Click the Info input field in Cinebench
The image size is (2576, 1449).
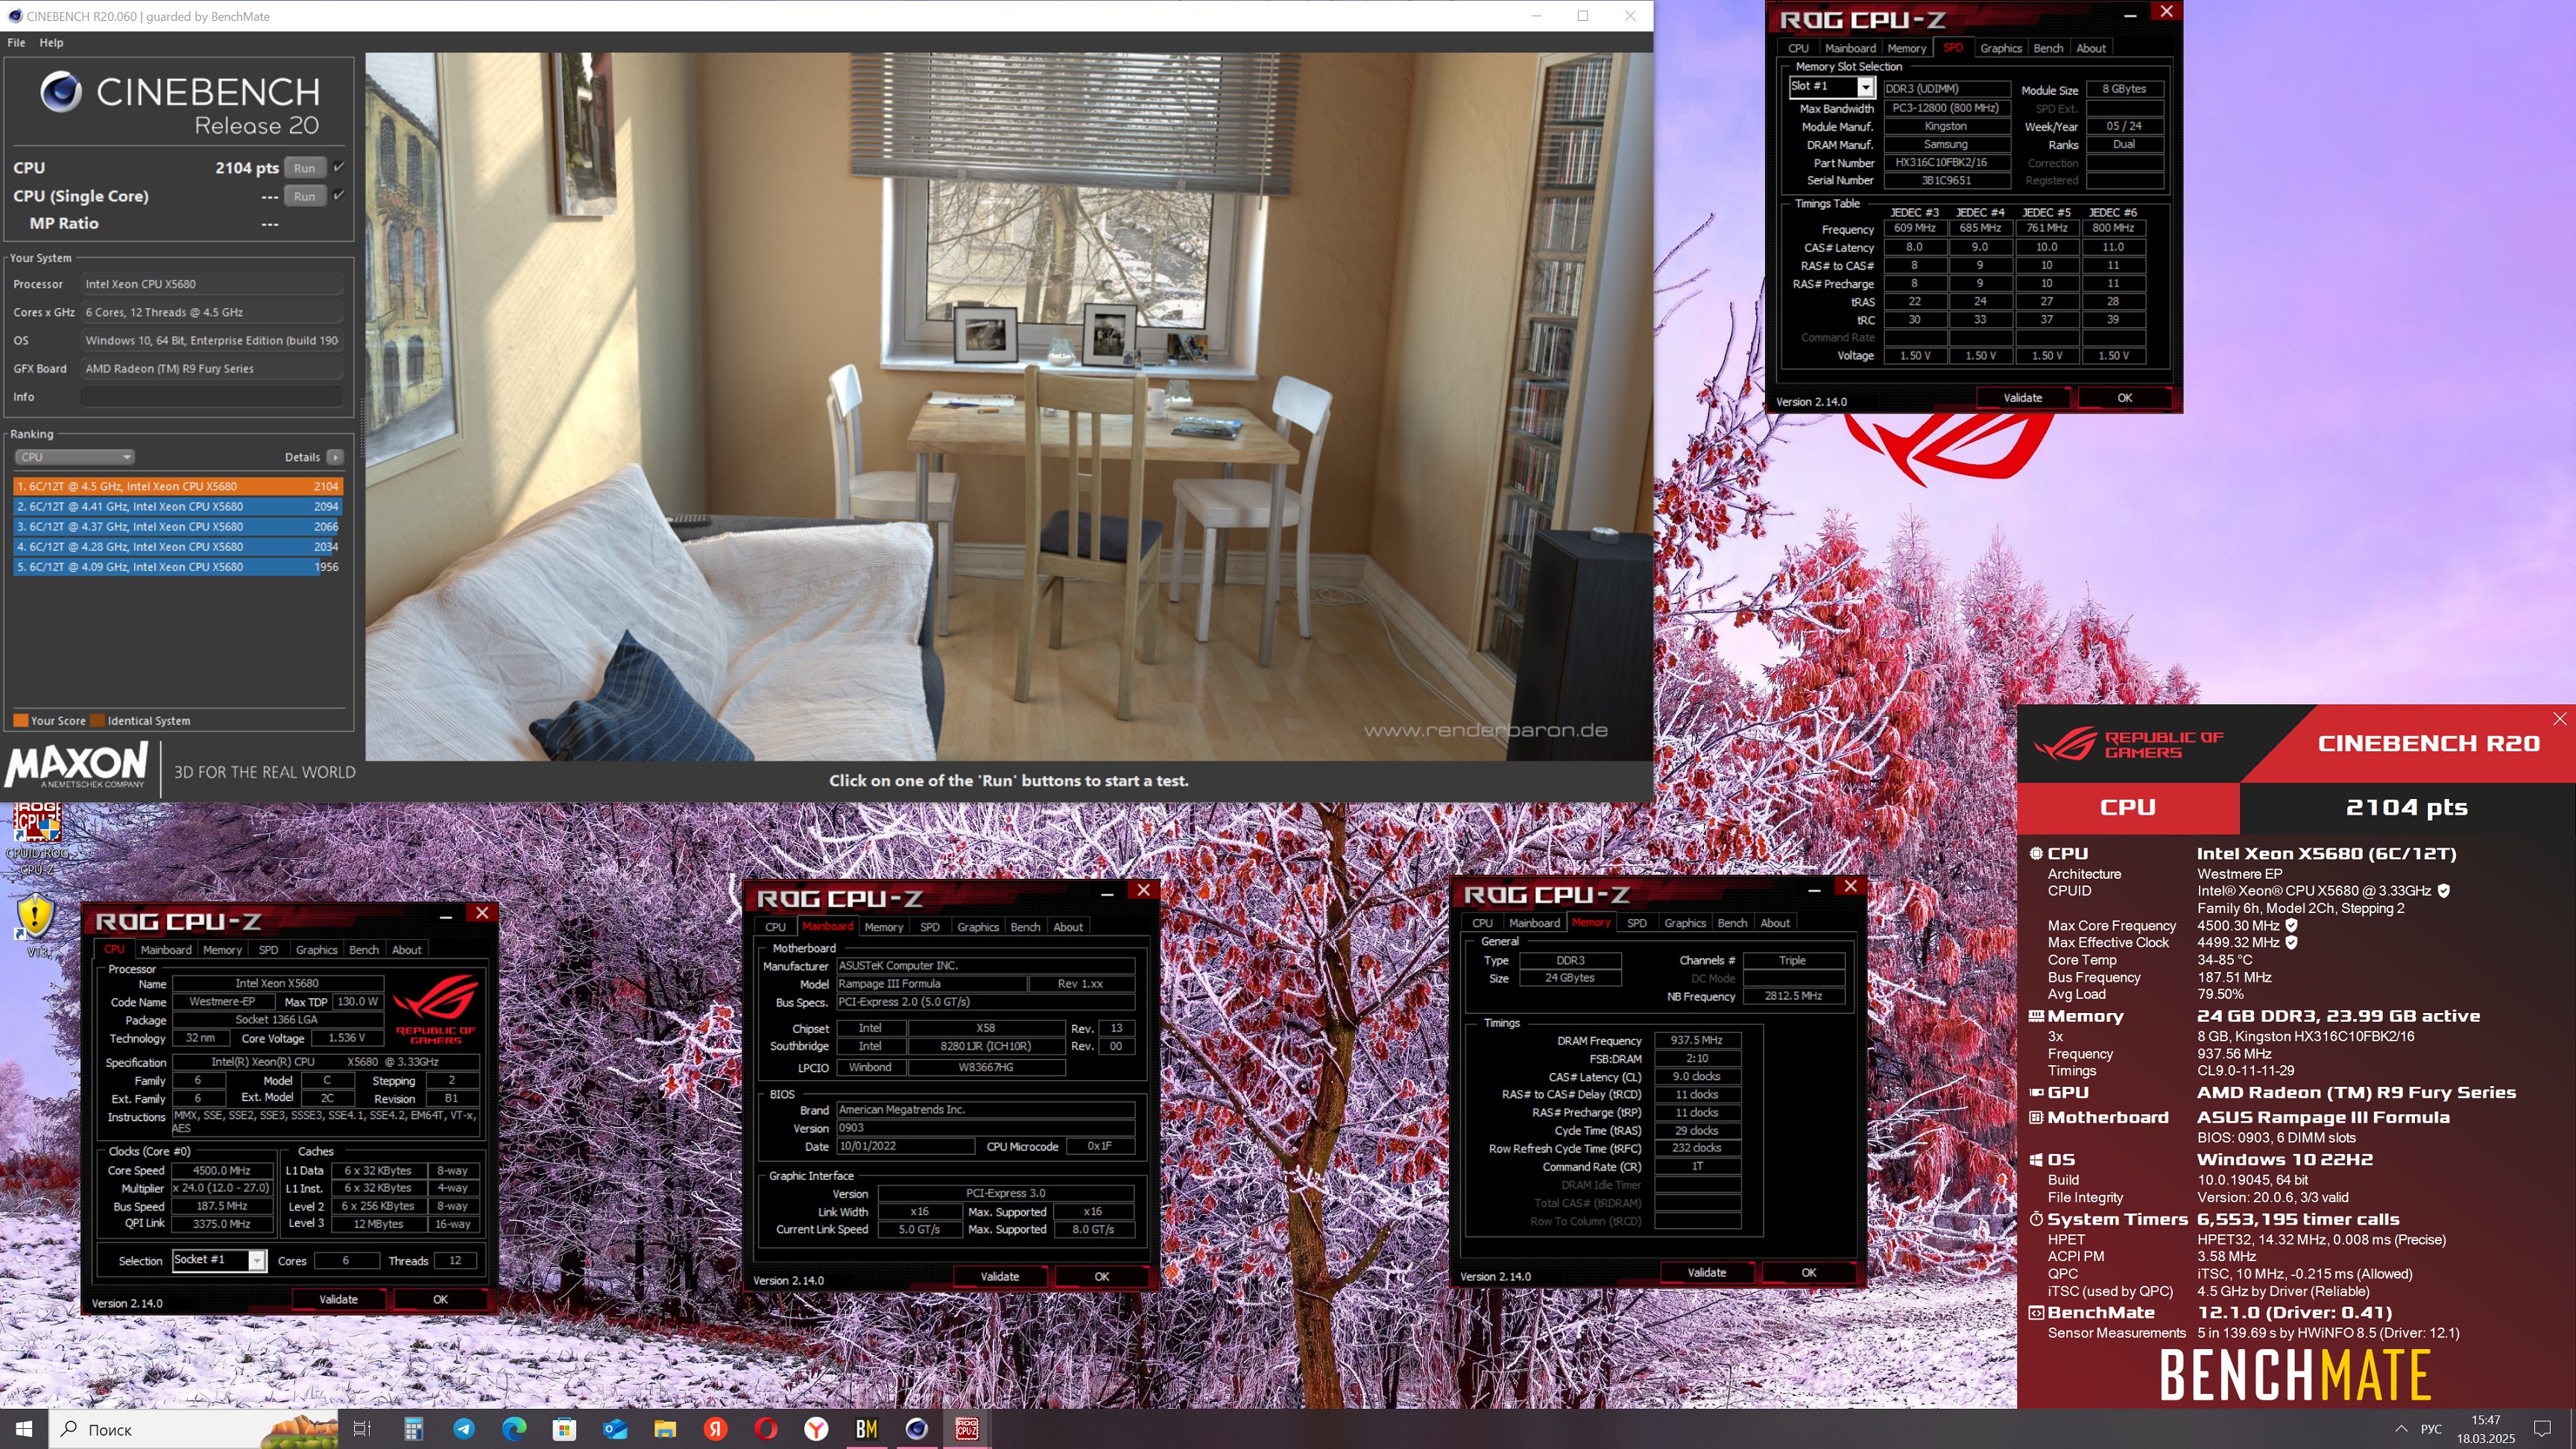click(x=212, y=397)
